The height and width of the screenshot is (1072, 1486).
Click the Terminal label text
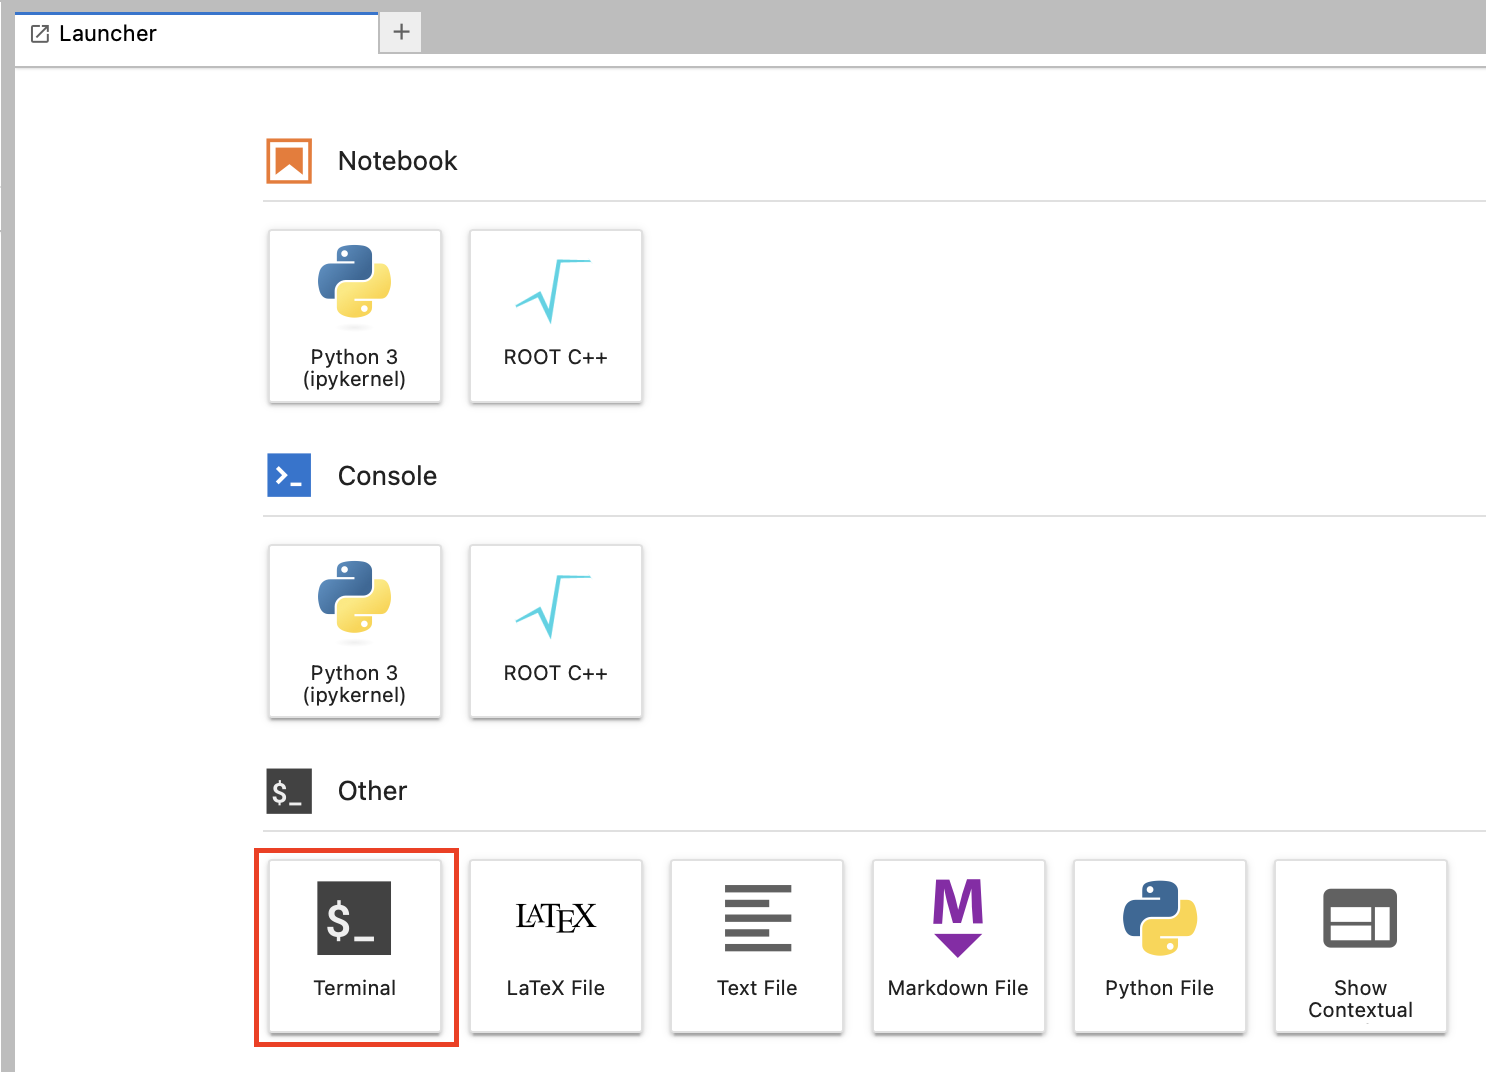355,988
